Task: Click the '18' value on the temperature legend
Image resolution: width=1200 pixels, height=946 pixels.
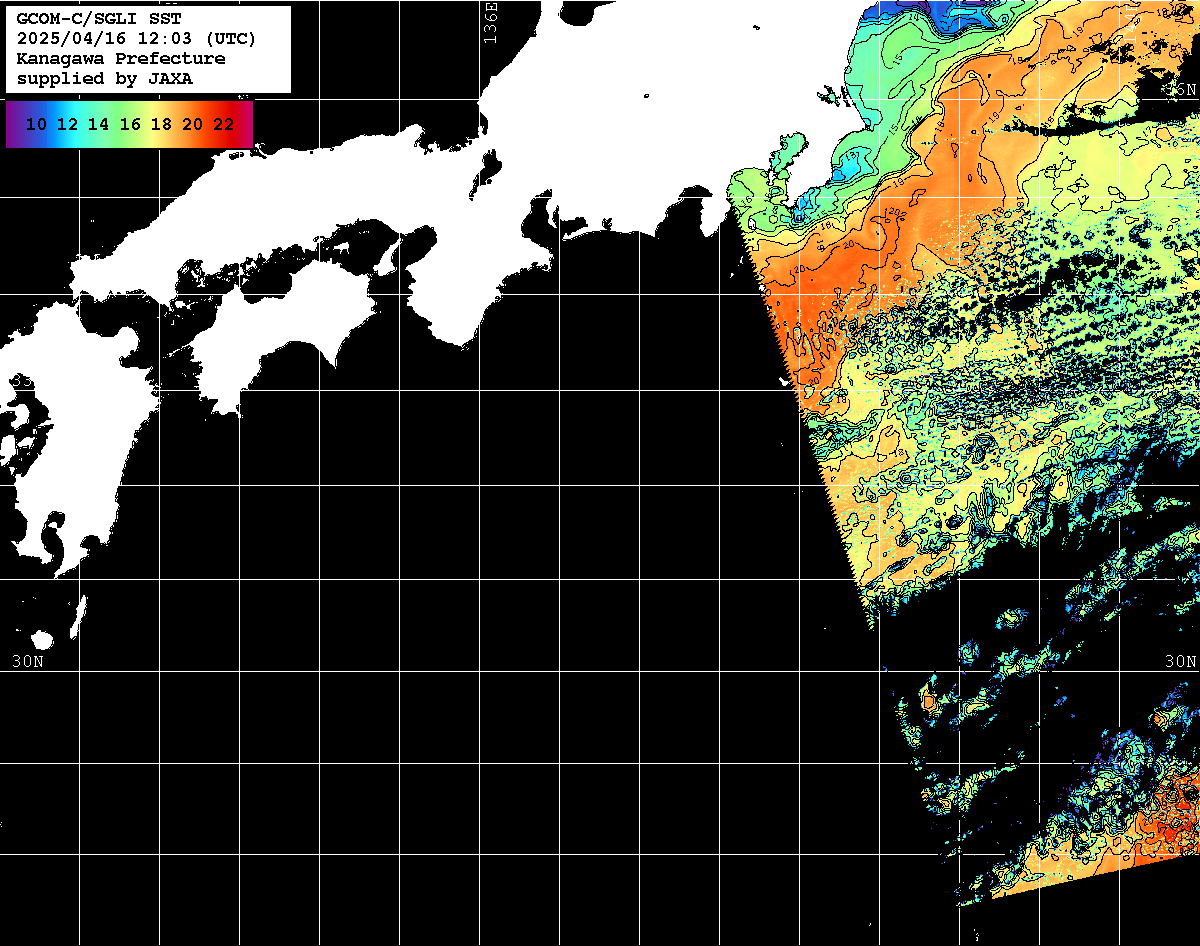Action: point(161,124)
